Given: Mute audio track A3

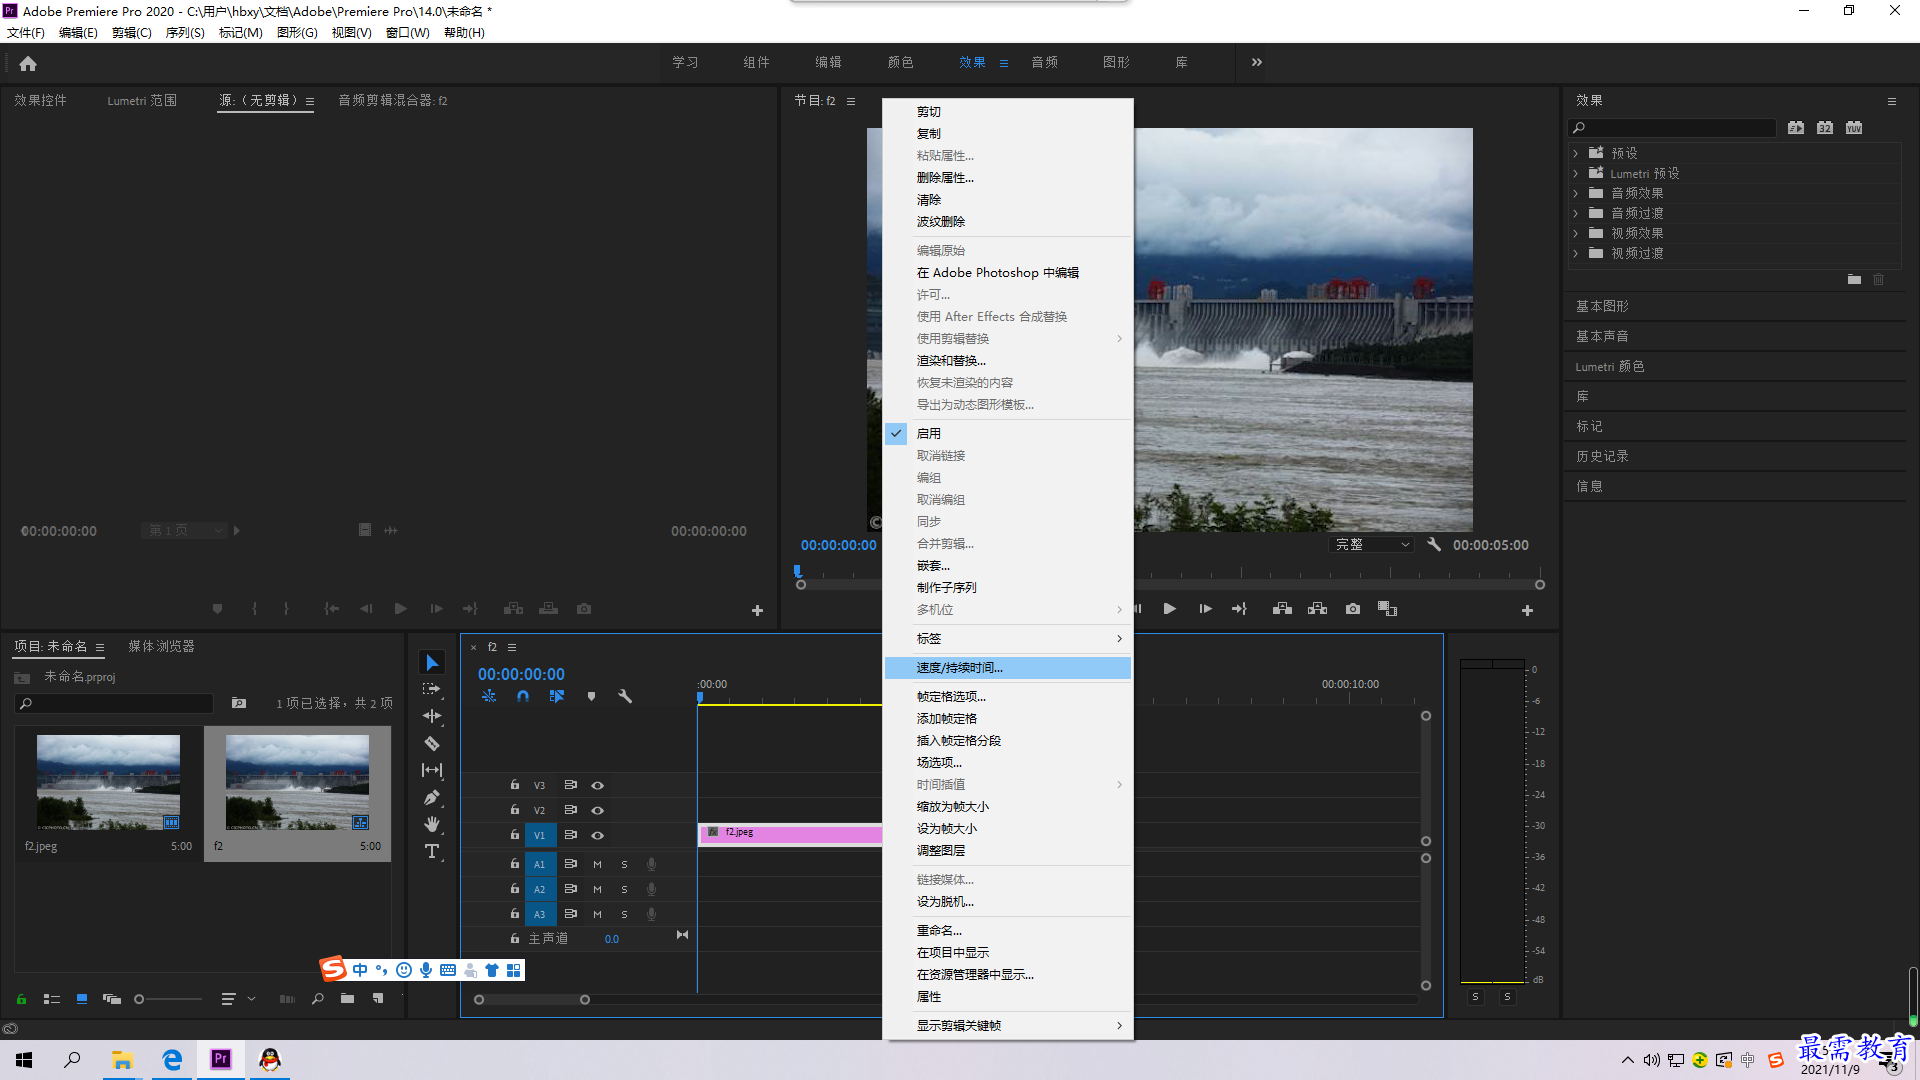Looking at the screenshot, I should click(x=597, y=914).
